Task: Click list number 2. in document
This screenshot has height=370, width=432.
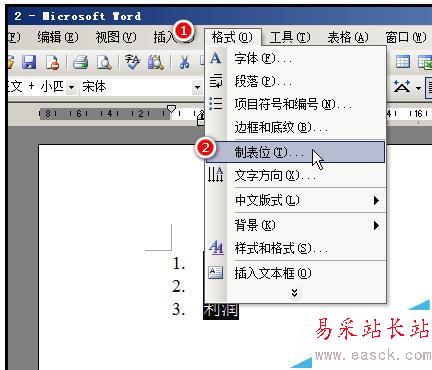Action: [x=179, y=287]
